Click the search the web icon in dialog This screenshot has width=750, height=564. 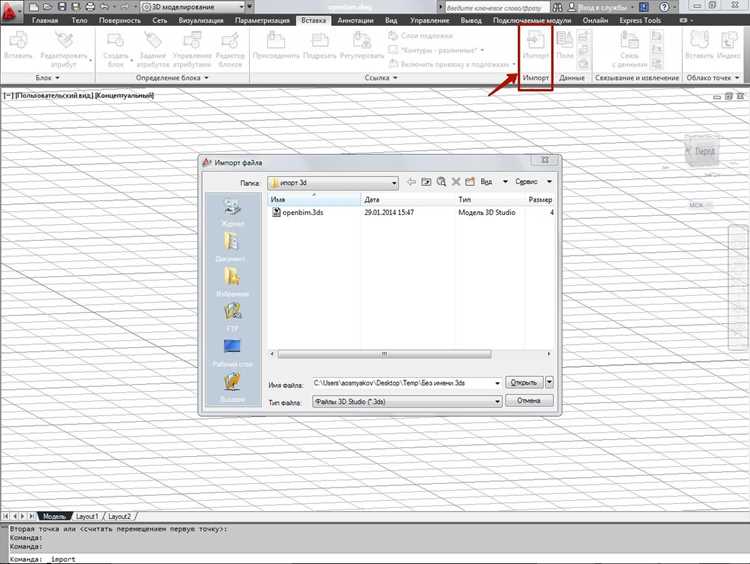(x=441, y=182)
